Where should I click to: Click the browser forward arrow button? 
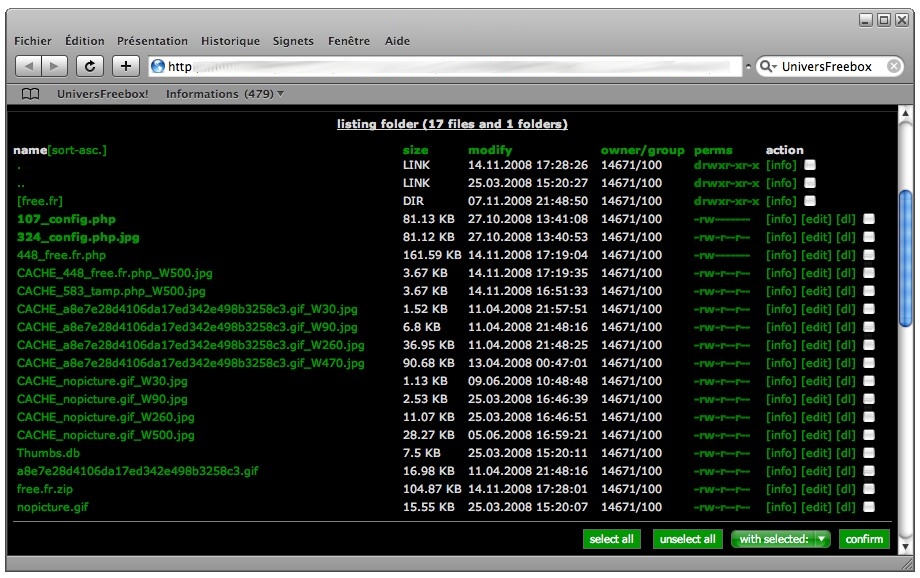[55, 66]
